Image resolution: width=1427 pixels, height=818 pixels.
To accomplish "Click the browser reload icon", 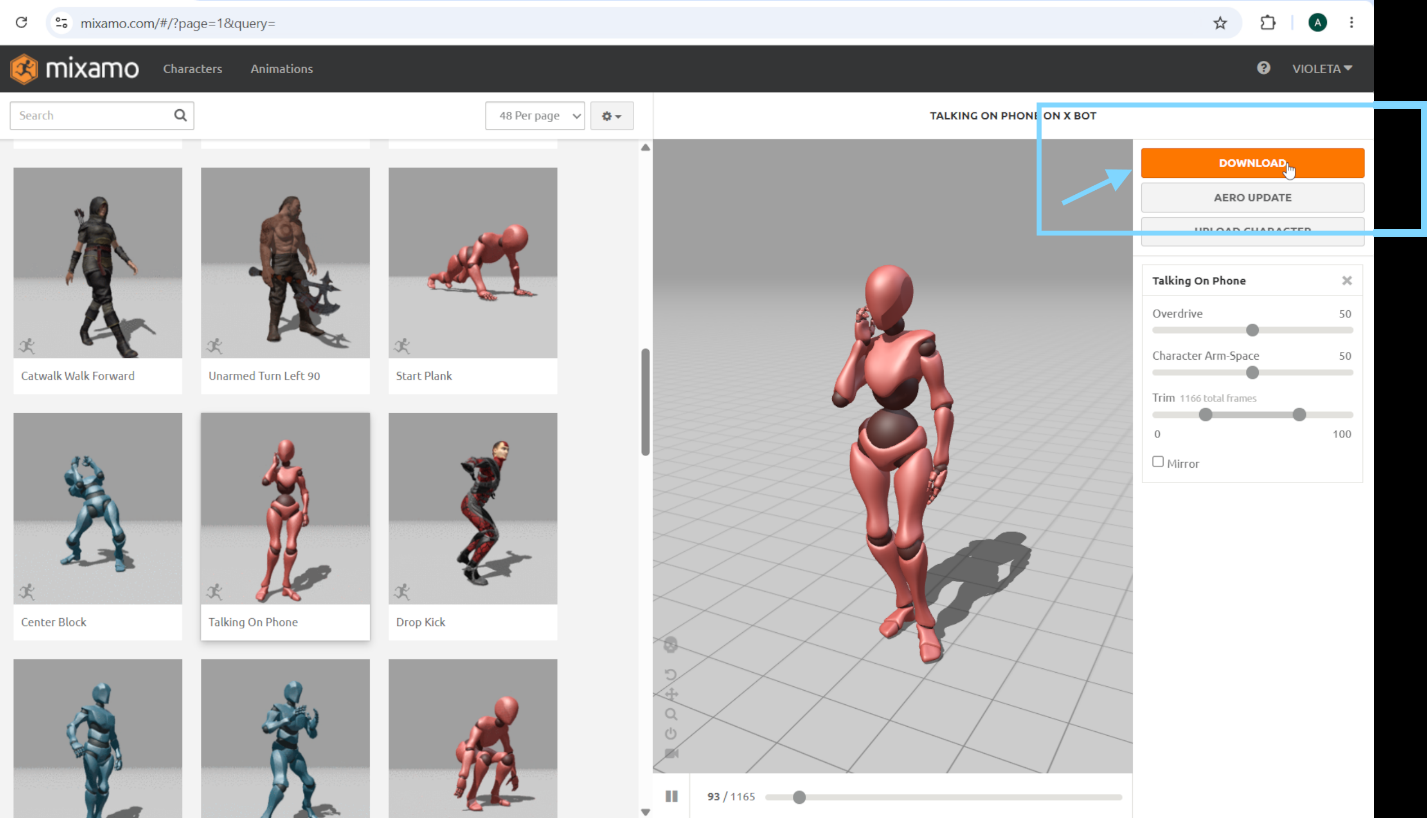I will 21,22.
